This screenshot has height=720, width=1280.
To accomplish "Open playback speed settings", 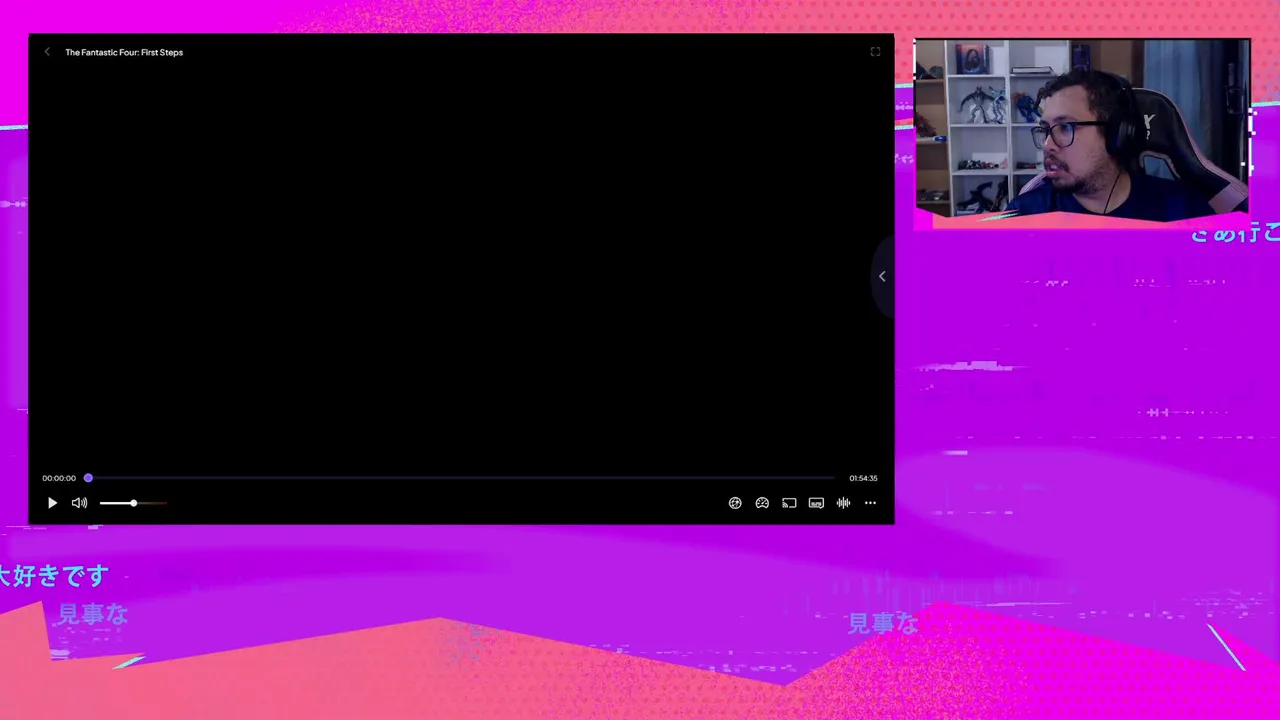I will coord(762,503).
